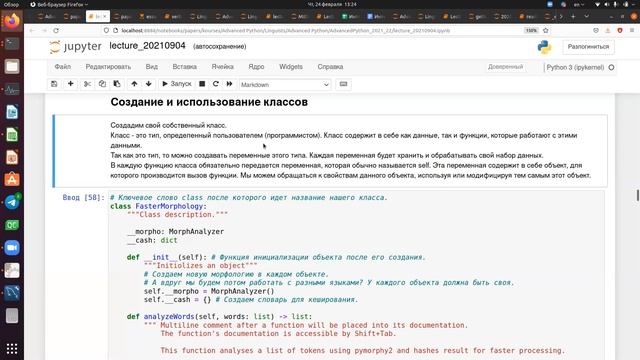Restart the kernel icon
The image size is (640, 360).
click(216, 84)
